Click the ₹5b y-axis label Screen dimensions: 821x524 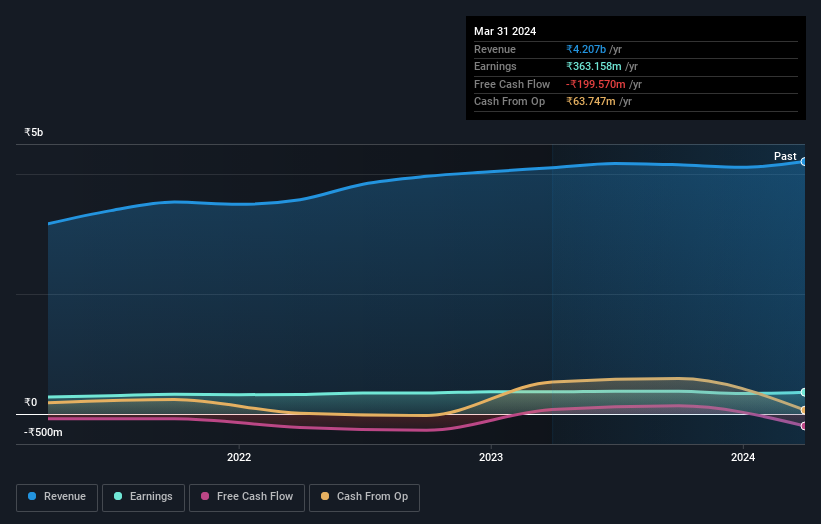(34, 132)
